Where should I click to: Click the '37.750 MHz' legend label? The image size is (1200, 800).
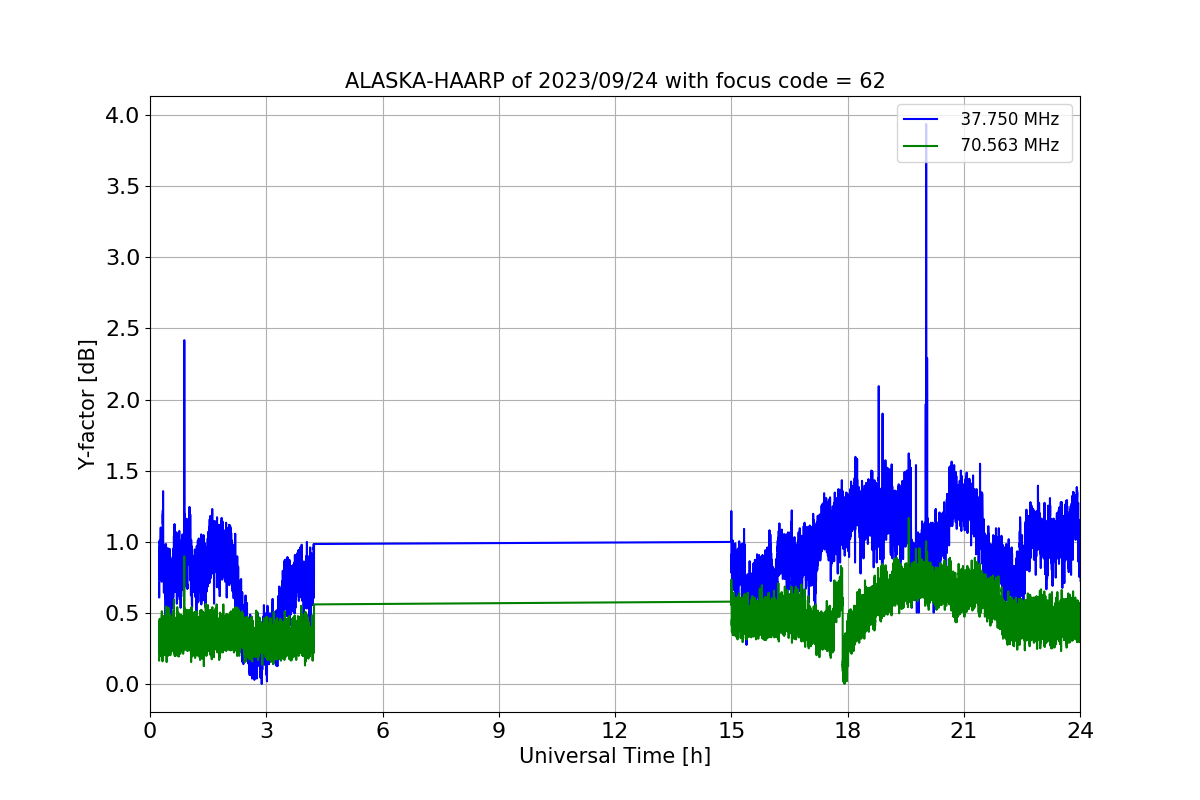tap(1010, 119)
